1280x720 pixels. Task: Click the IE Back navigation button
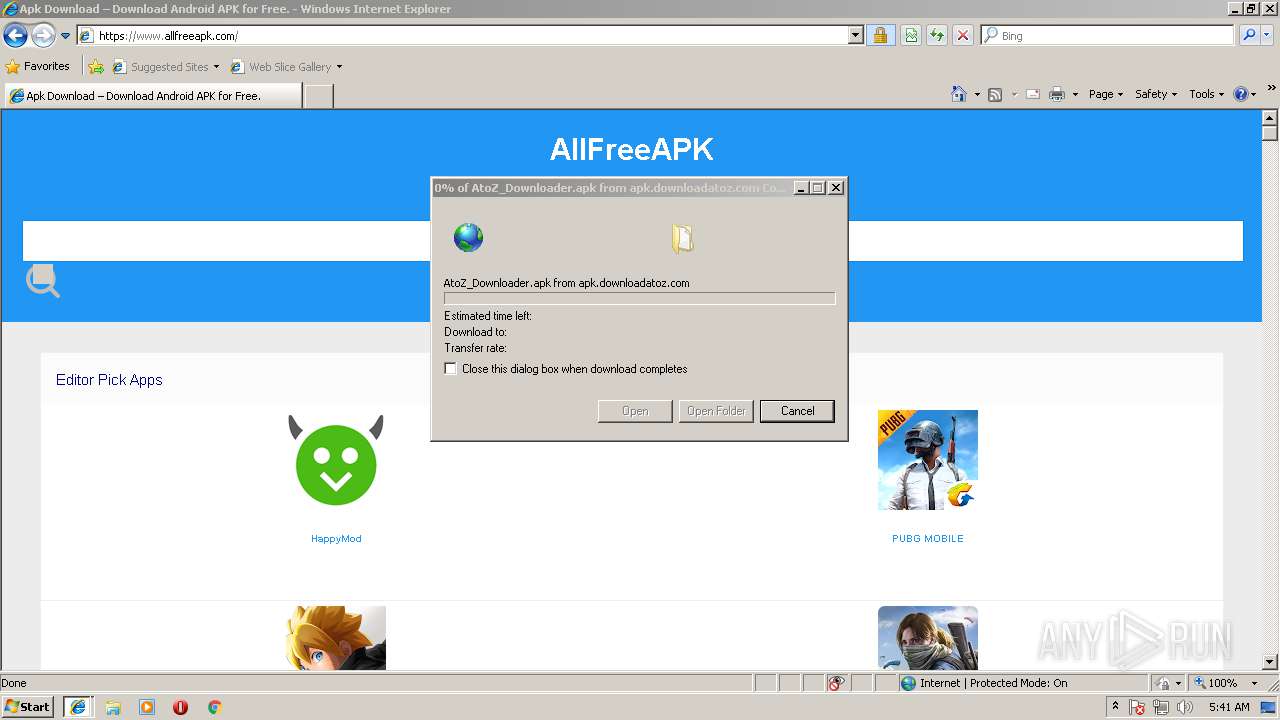15,36
